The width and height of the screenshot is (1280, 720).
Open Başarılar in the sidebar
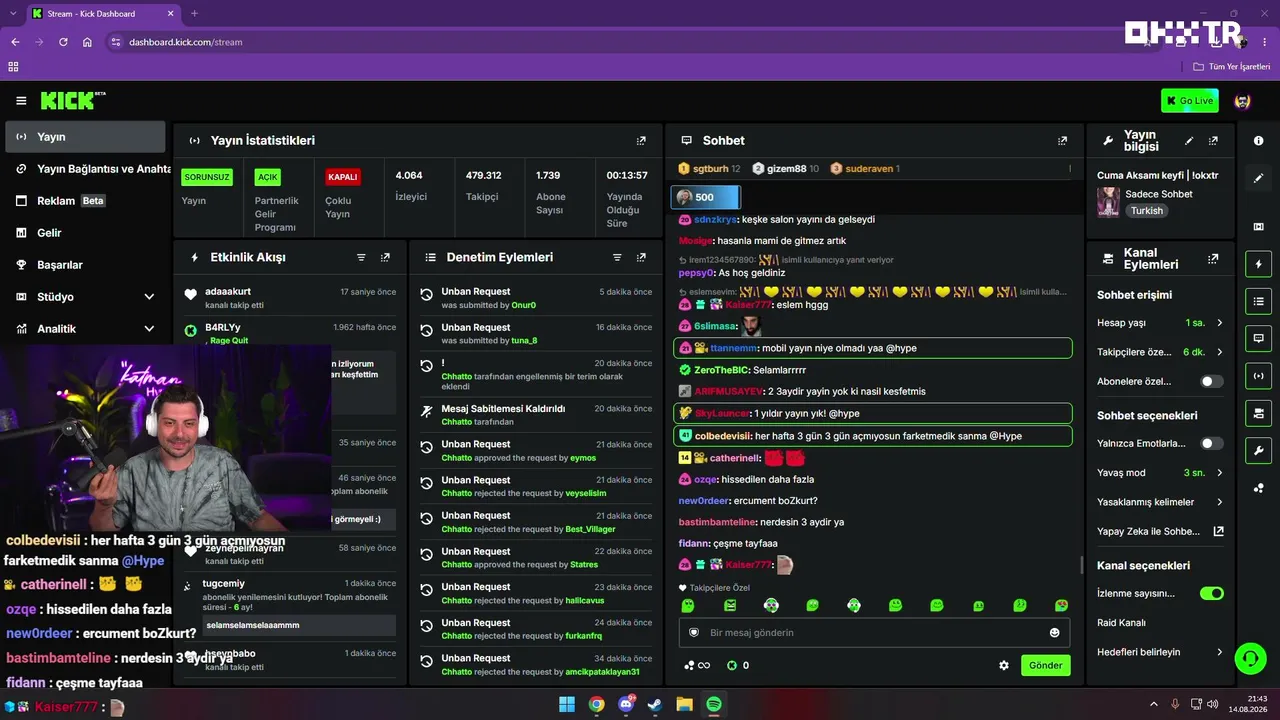click(84, 265)
